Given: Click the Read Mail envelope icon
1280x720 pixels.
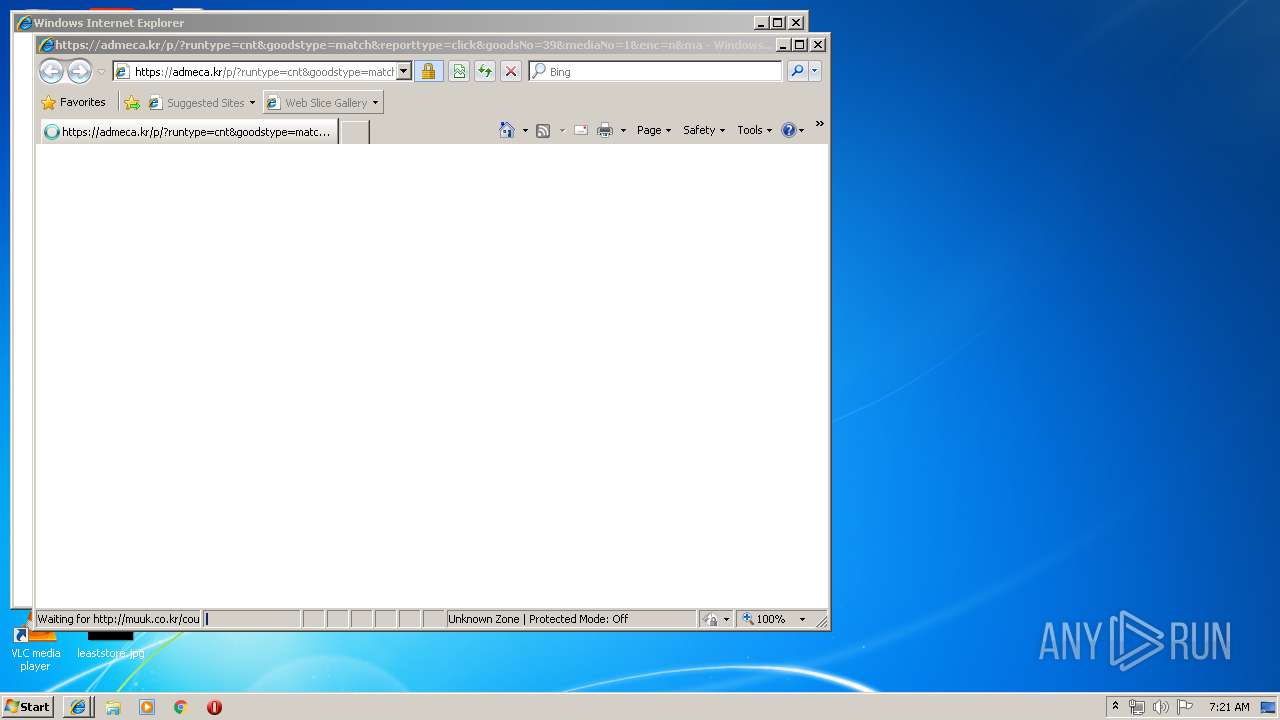Looking at the screenshot, I should [581, 130].
